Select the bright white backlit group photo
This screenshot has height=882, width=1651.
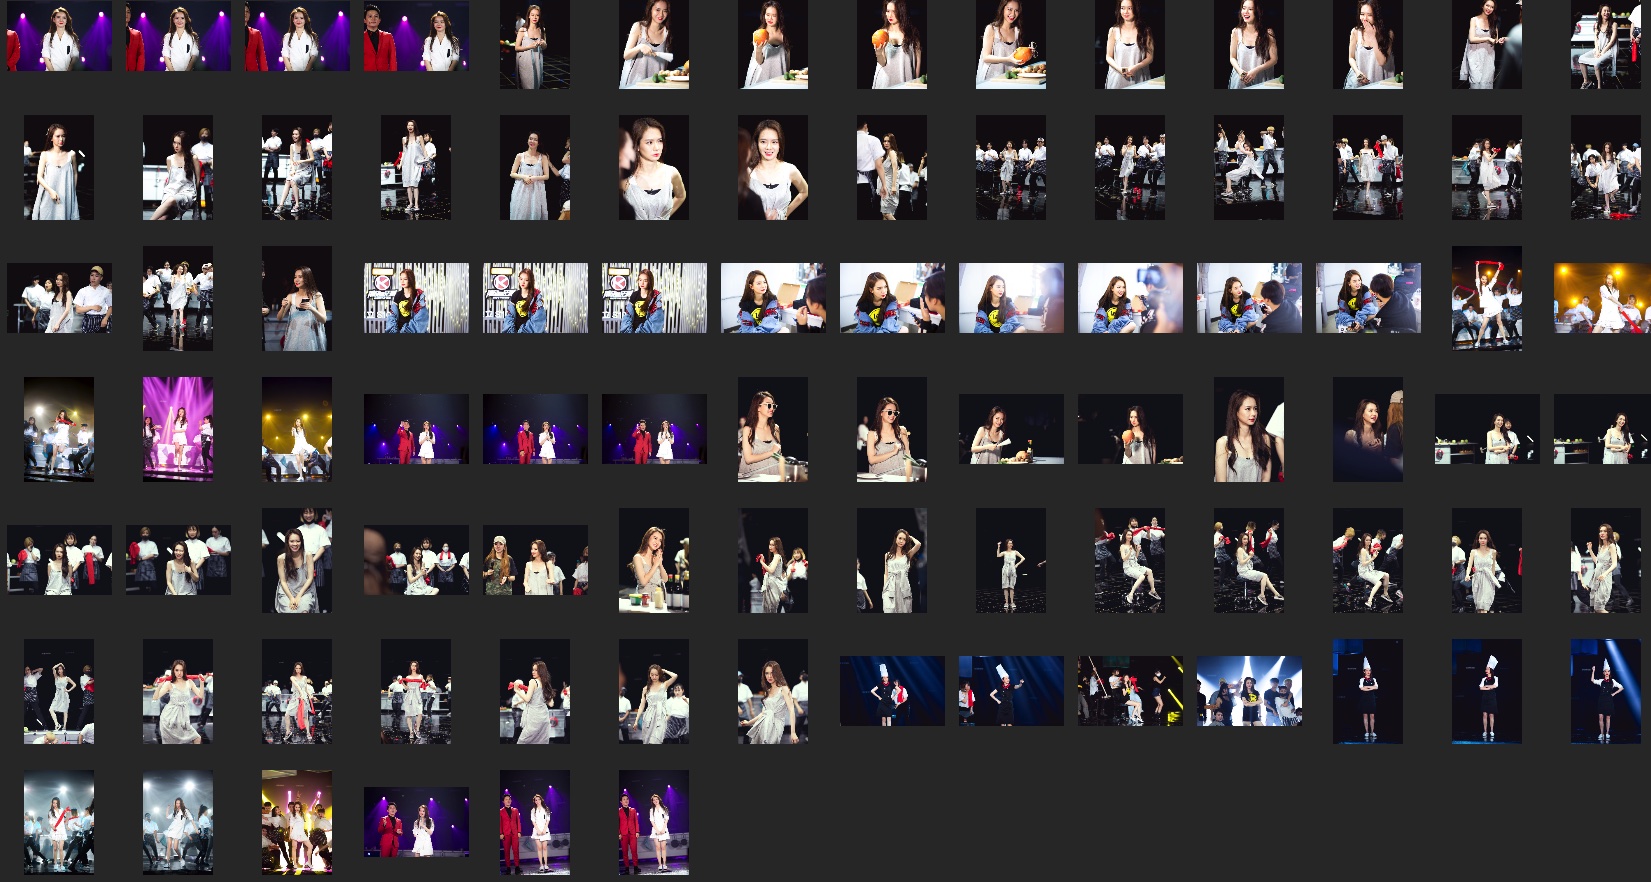[1249, 691]
